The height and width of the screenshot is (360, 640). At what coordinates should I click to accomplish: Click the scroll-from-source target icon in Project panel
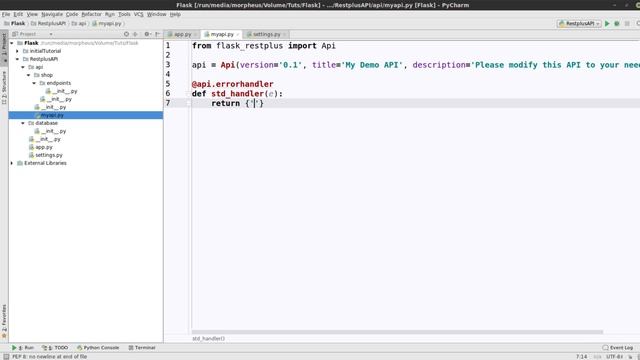pyautogui.click(x=126, y=34)
